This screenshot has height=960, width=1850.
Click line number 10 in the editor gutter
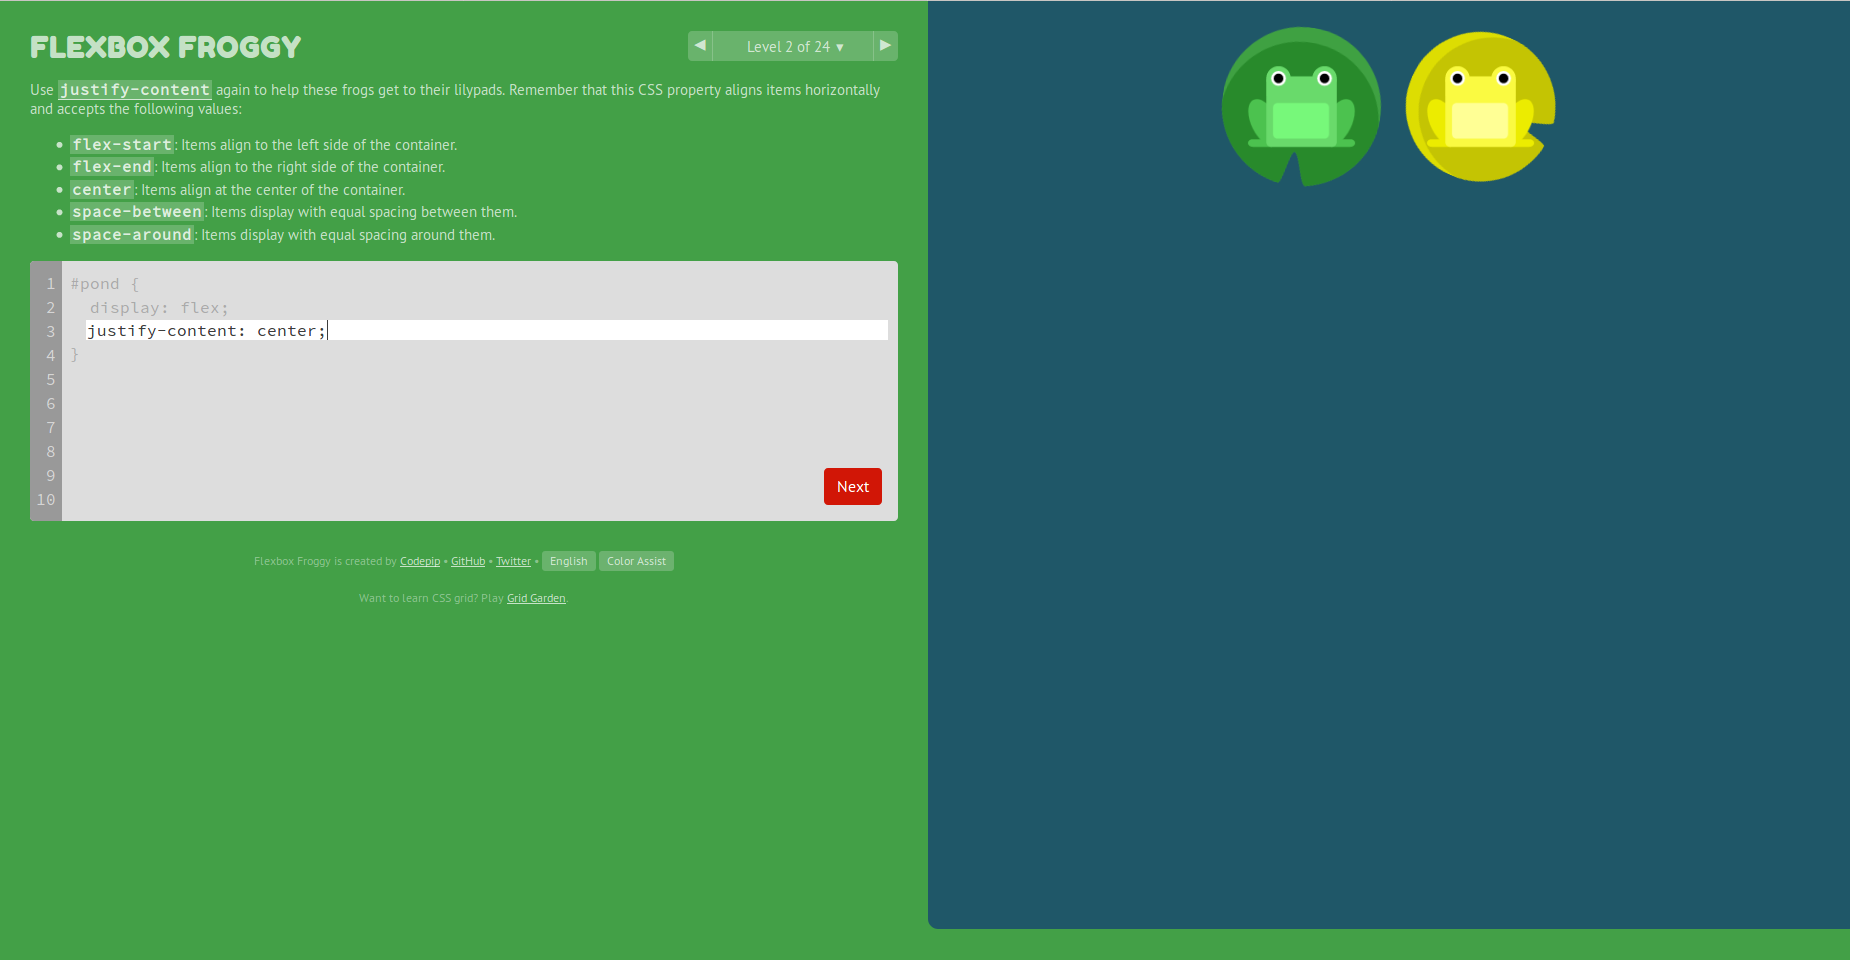point(46,500)
